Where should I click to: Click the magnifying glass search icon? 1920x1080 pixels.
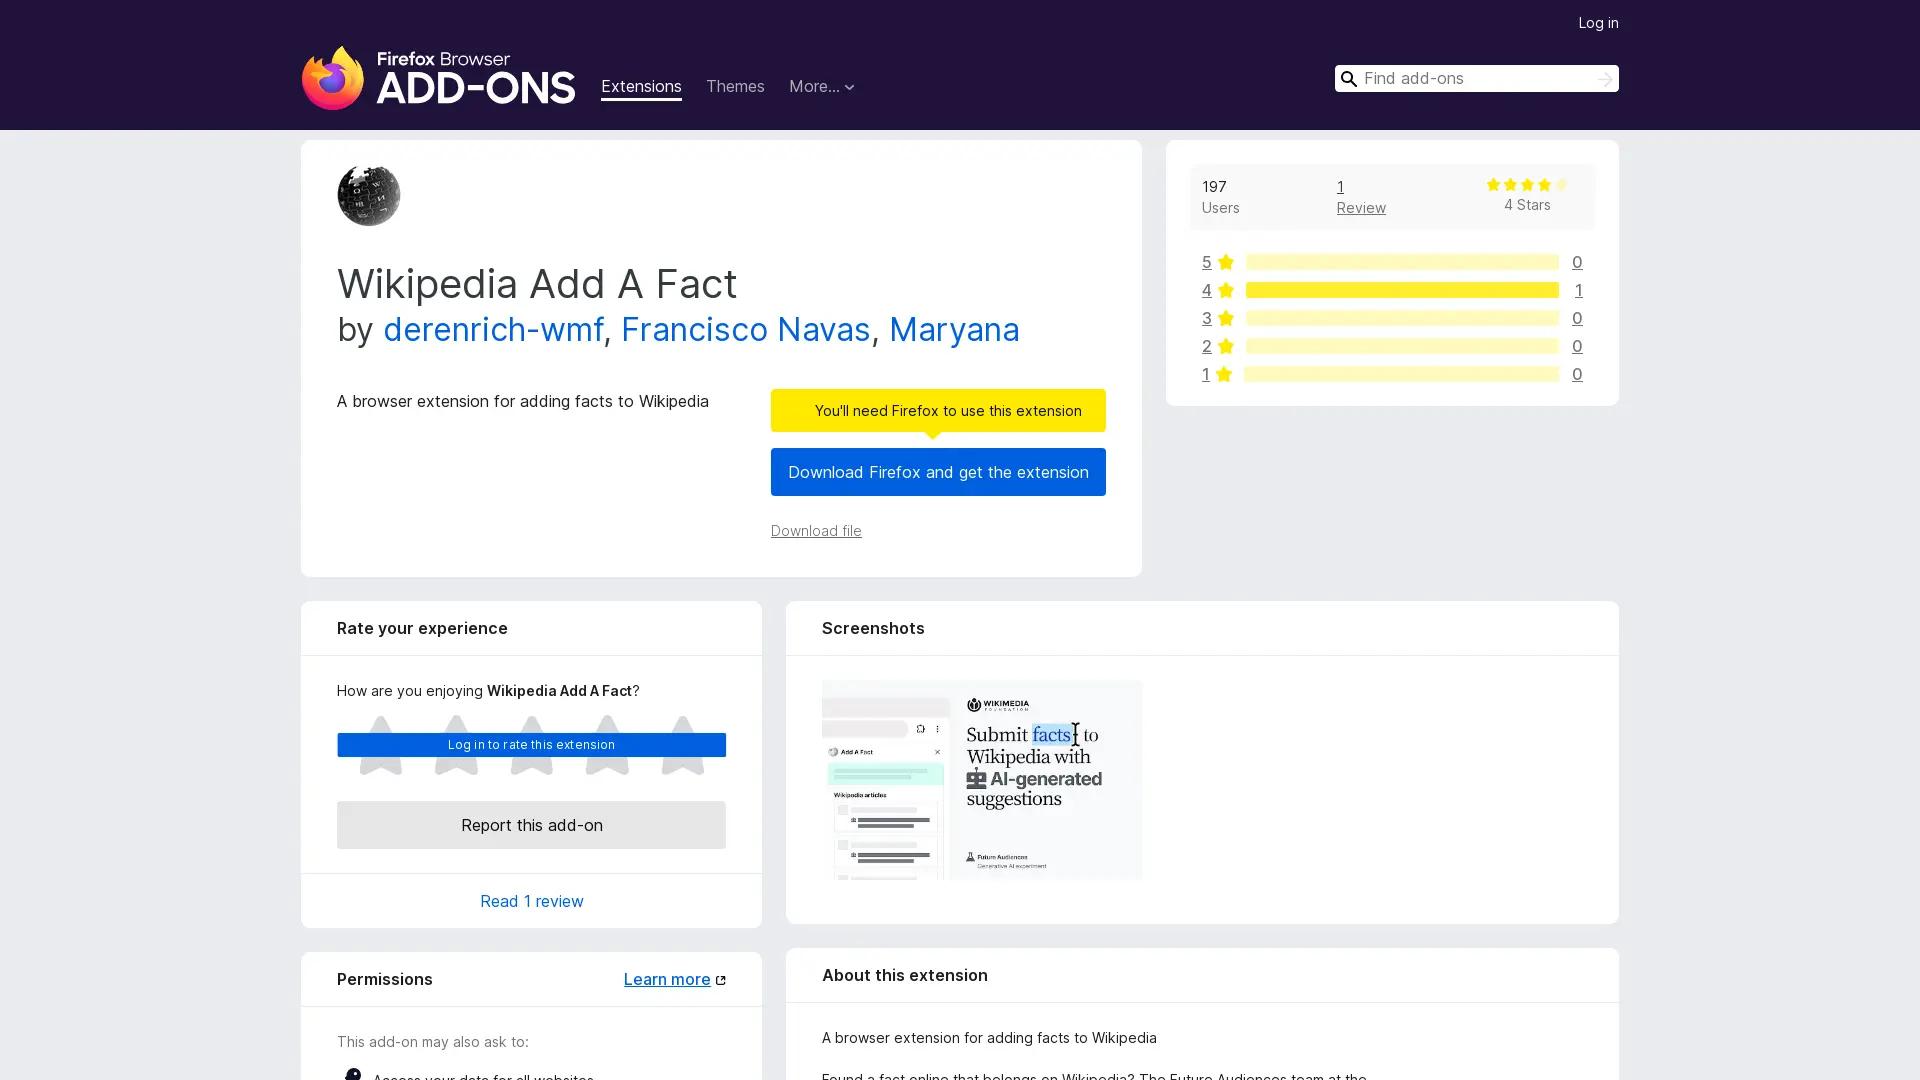(1349, 78)
